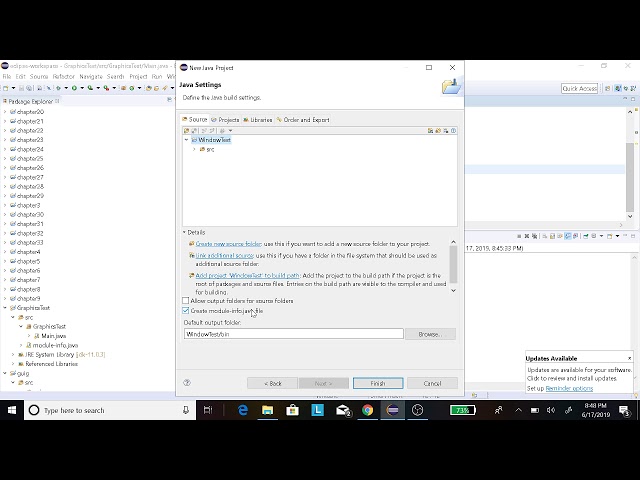640x480 pixels.
Task: Click the Coverage run icon in Eclipse toolbar
Action: pyautogui.click(x=90, y=88)
